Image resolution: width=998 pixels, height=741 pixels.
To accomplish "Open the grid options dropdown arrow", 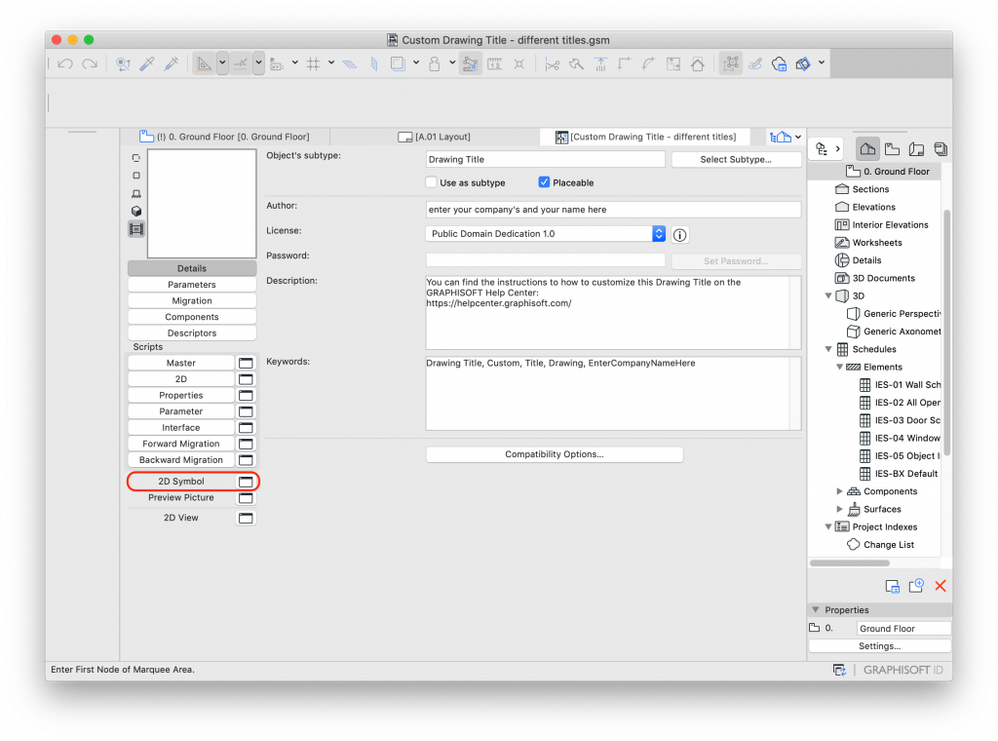I will point(331,62).
